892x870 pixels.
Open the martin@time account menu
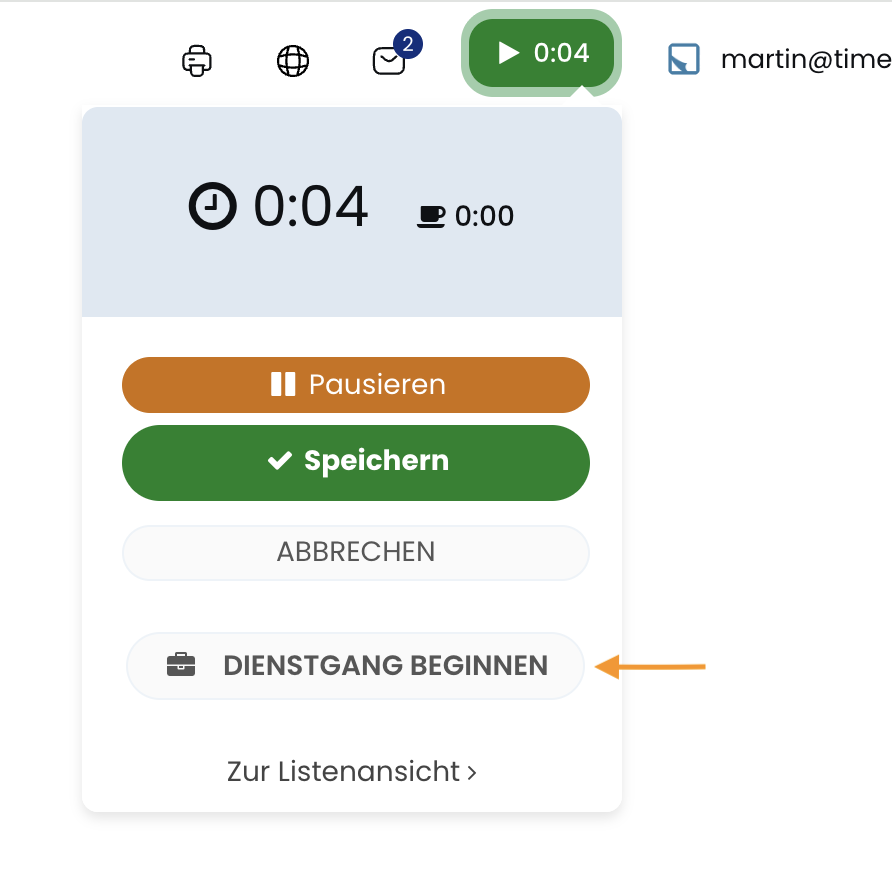pyautogui.click(x=804, y=60)
